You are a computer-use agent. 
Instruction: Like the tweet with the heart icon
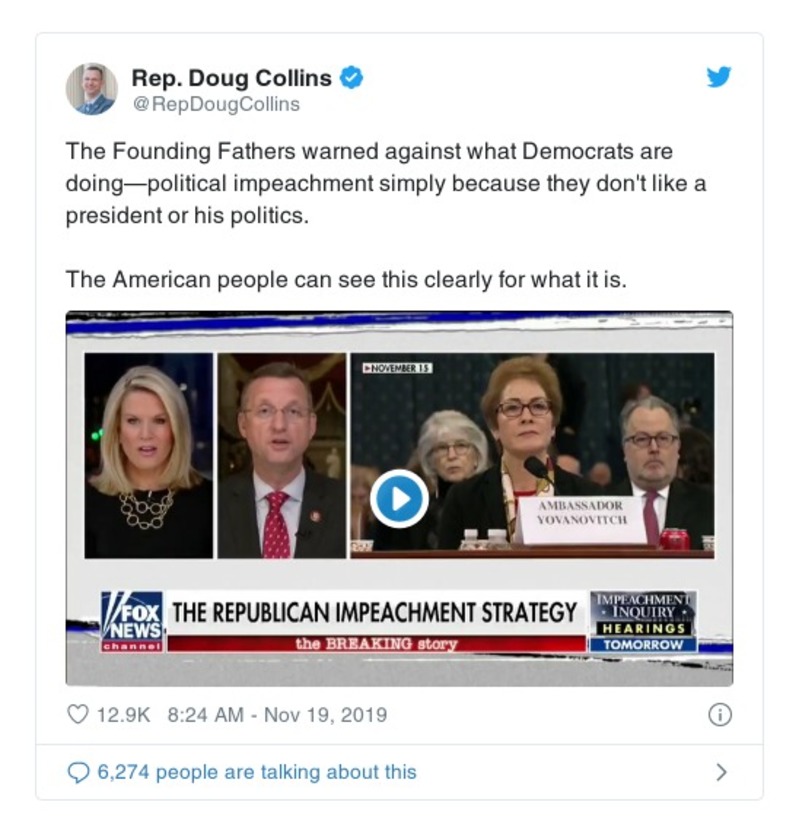[x=78, y=715]
